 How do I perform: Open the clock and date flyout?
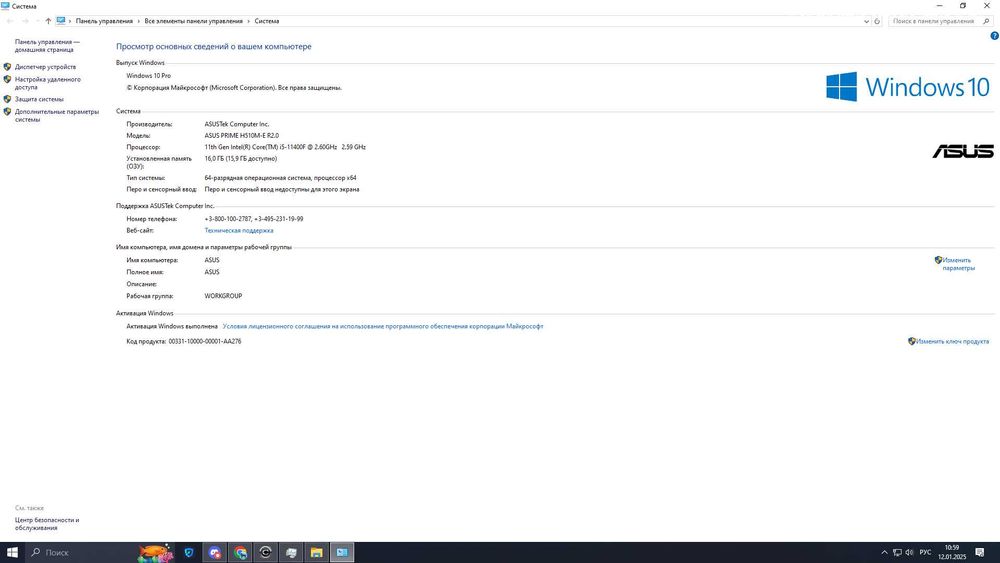(x=952, y=552)
